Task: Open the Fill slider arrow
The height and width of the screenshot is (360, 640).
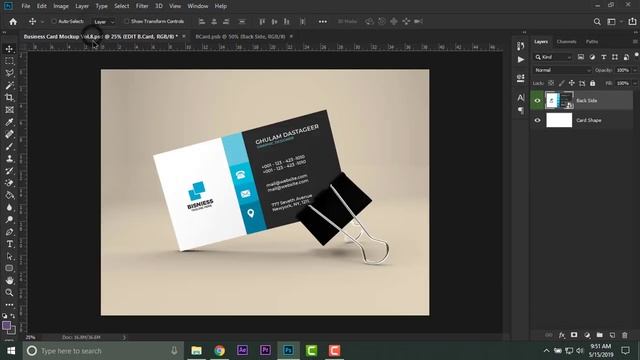Action: (x=635, y=83)
